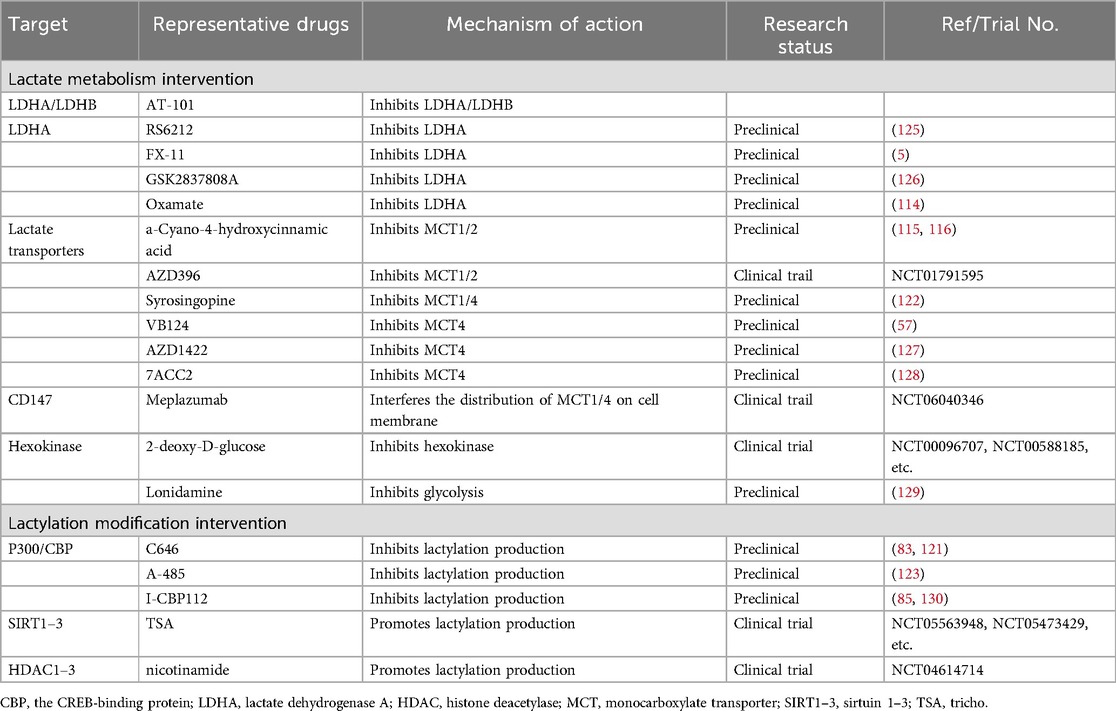Select the P300/CBP target cell
This screenshot has width=1116, height=711.
point(70,549)
